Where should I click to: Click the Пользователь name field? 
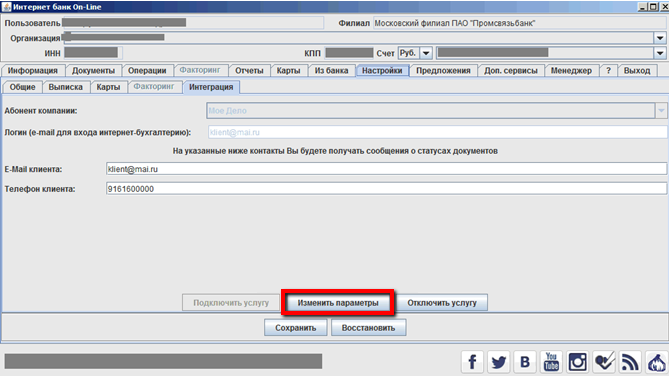[x=192, y=23]
